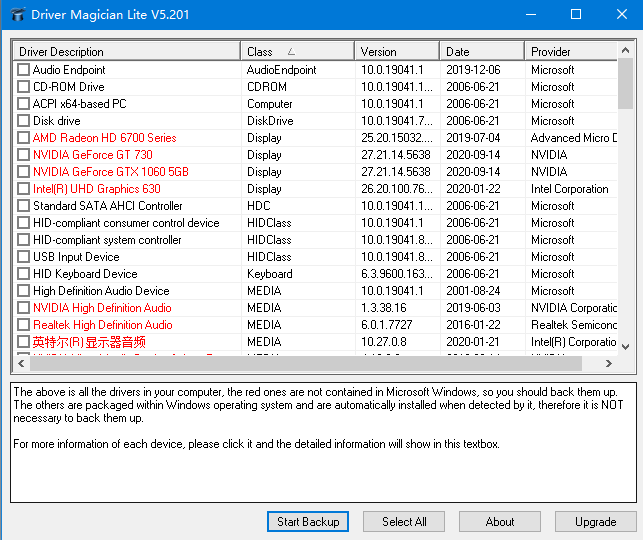This screenshot has width=643, height=540.
Task: Click the vertical scrollbar thumb
Action: pyautogui.click(x=625, y=84)
